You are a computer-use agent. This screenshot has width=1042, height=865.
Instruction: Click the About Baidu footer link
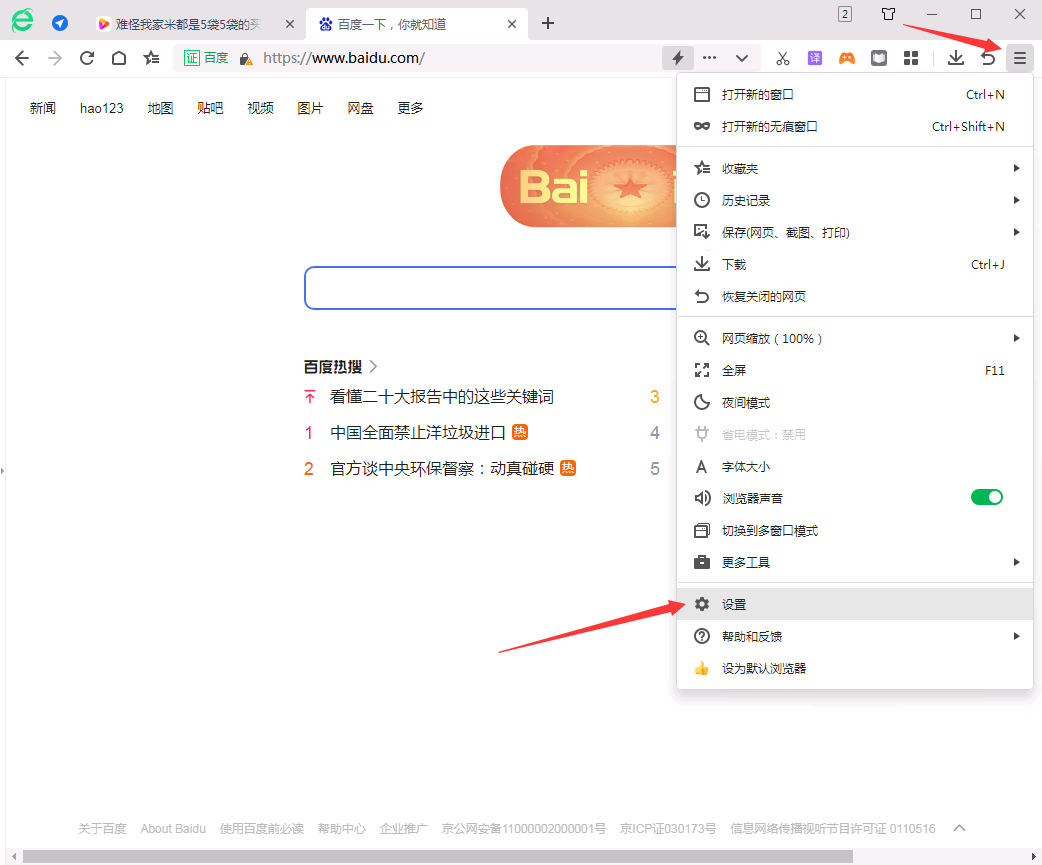click(x=173, y=828)
